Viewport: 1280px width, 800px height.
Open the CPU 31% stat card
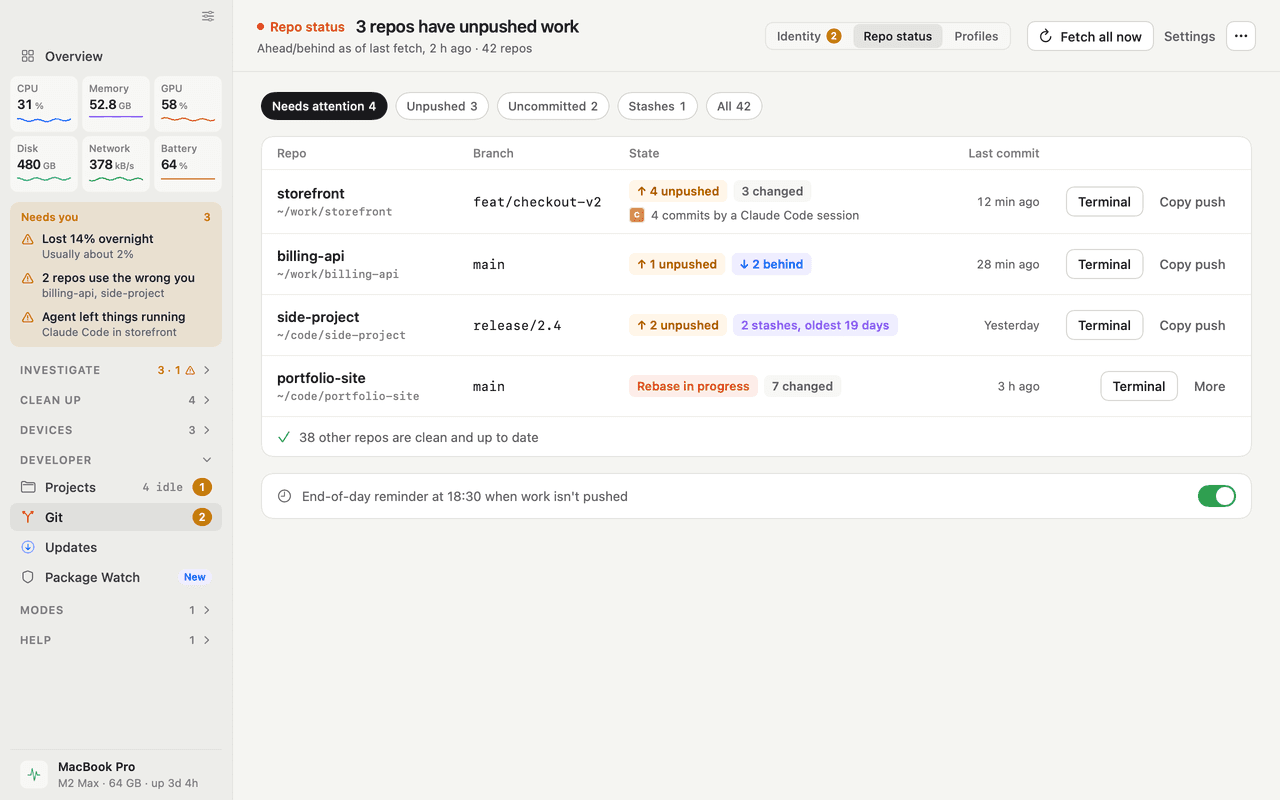coord(44,104)
